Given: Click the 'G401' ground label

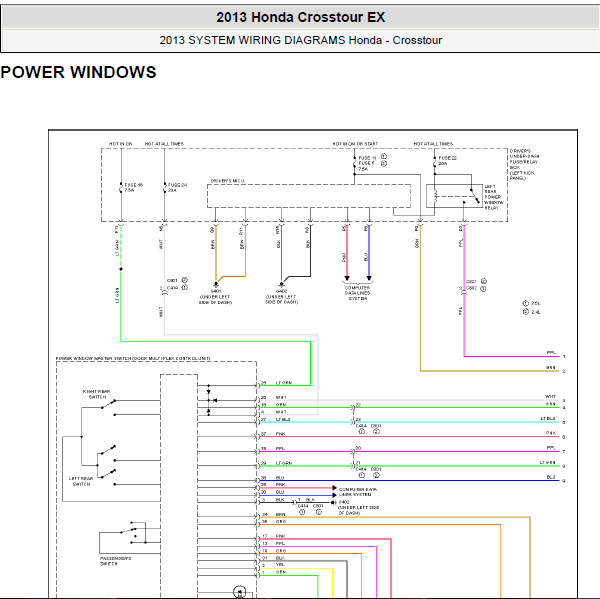Looking at the screenshot, I should tap(216, 291).
